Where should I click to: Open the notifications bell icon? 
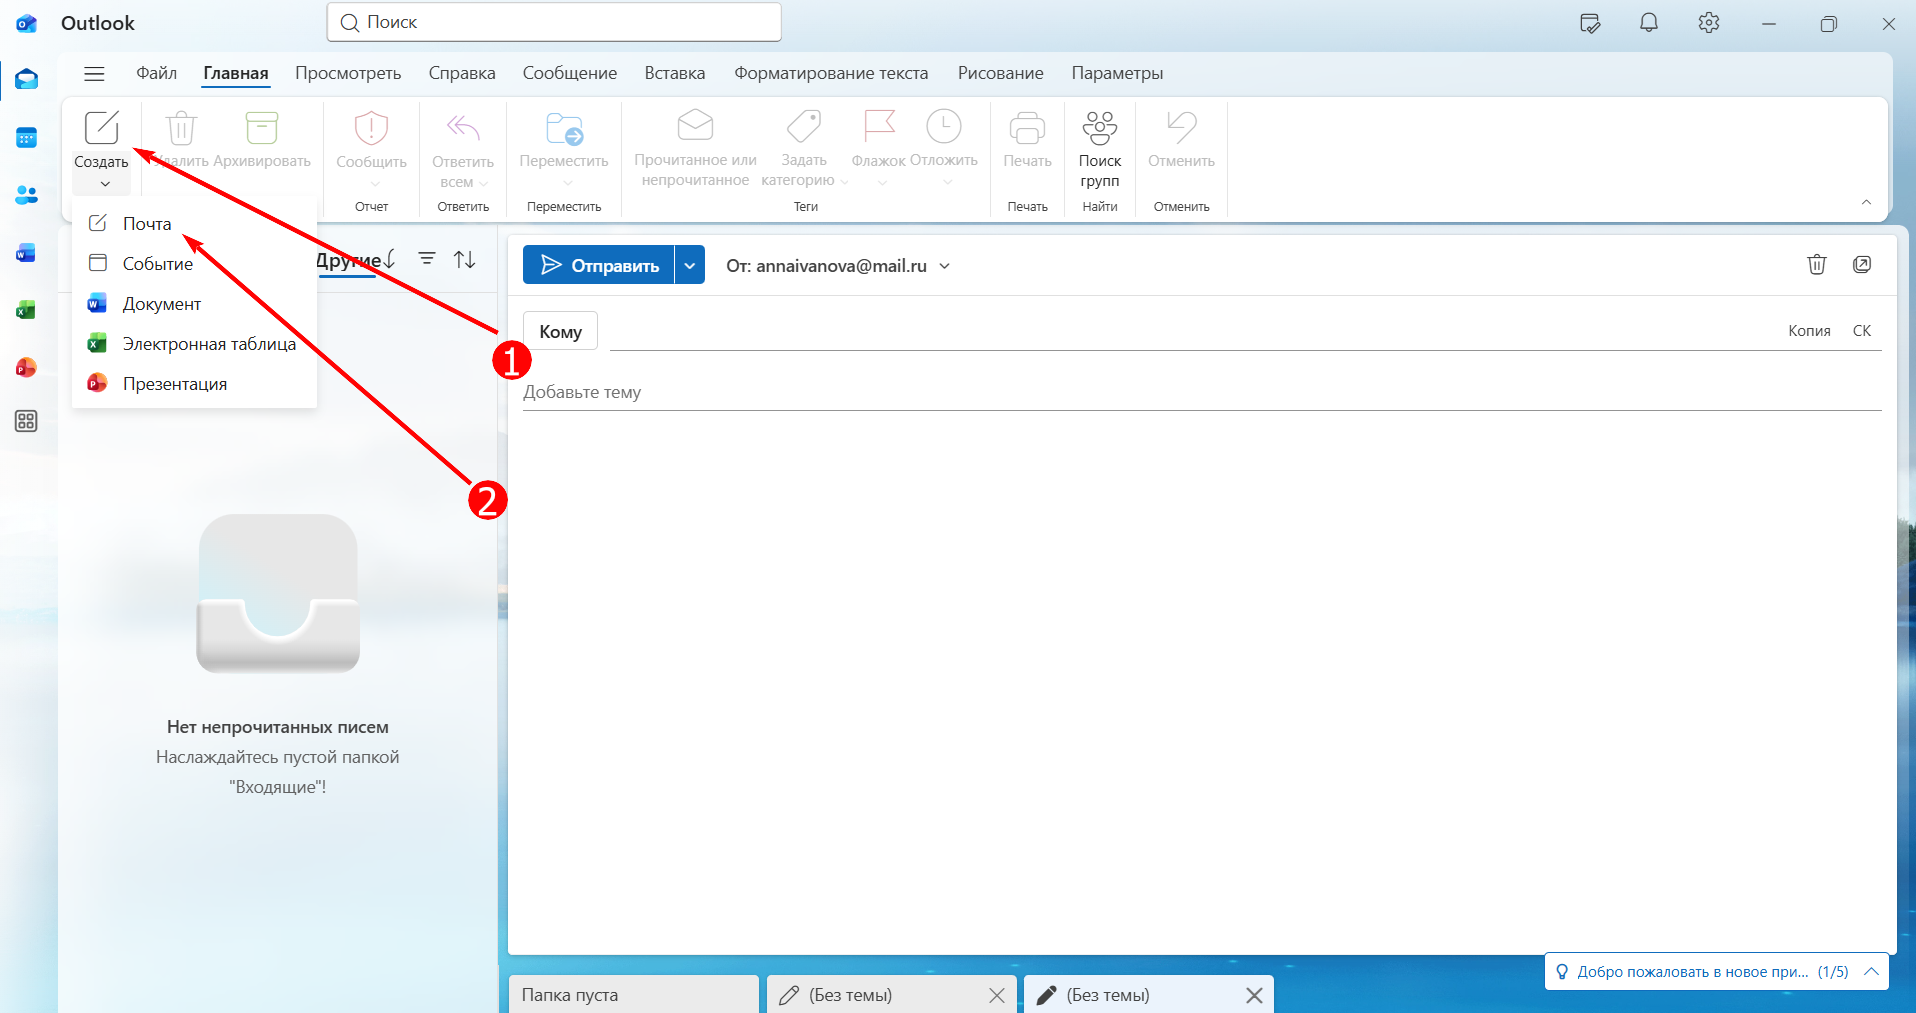(x=1649, y=23)
